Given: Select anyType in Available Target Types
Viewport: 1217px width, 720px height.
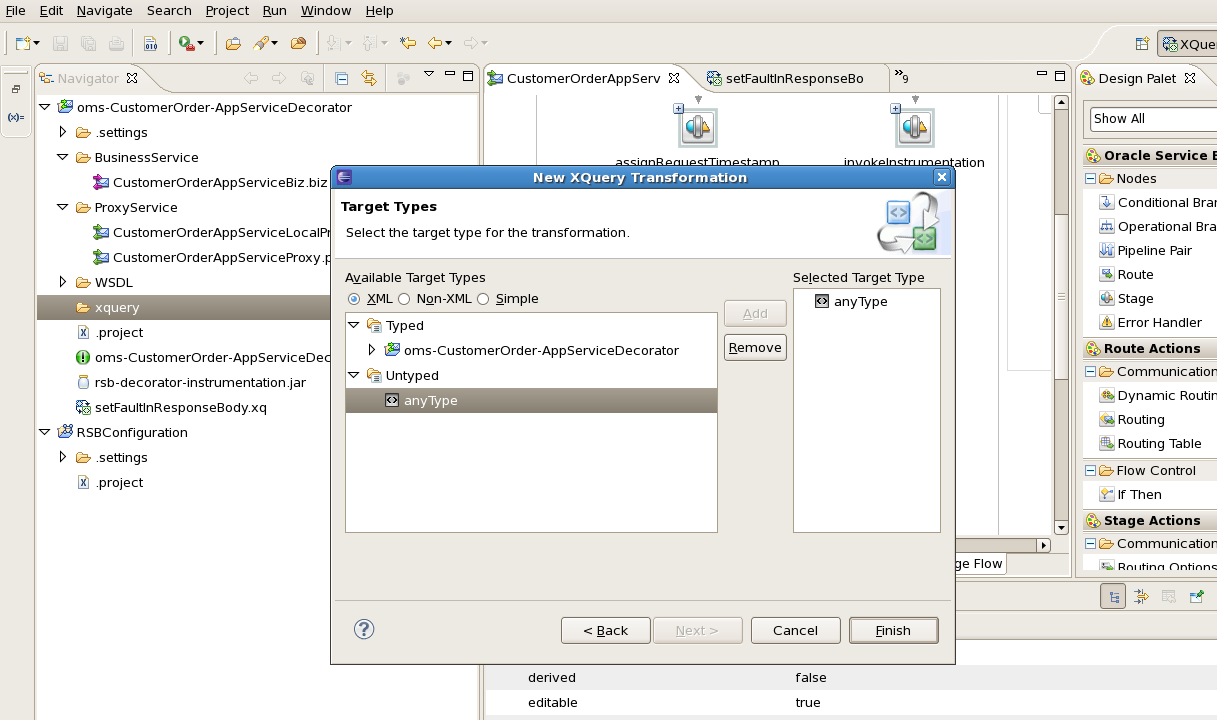Looking at the screenshot, I should tap(531, 400).
